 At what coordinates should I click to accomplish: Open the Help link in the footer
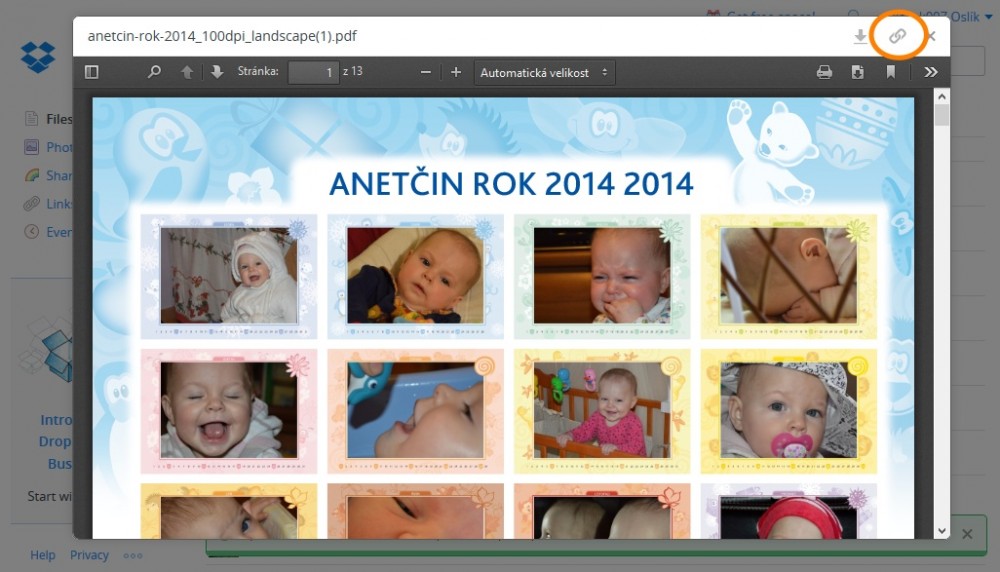[x=43, y=555]
